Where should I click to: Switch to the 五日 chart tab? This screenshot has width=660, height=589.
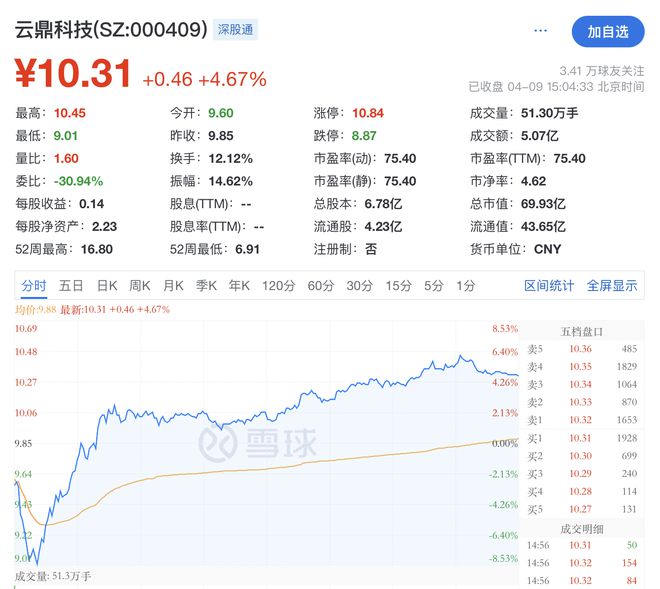point(71,286)
